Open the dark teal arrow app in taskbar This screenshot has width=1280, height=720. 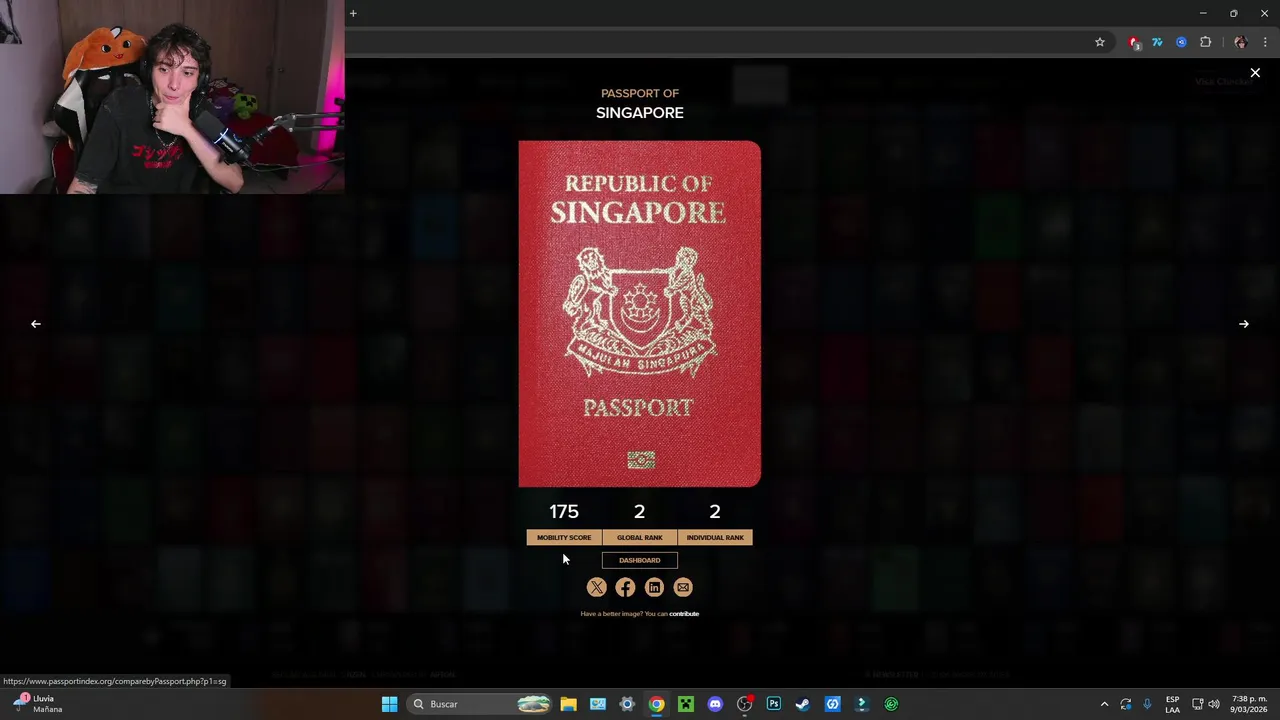tap(862, 704)
